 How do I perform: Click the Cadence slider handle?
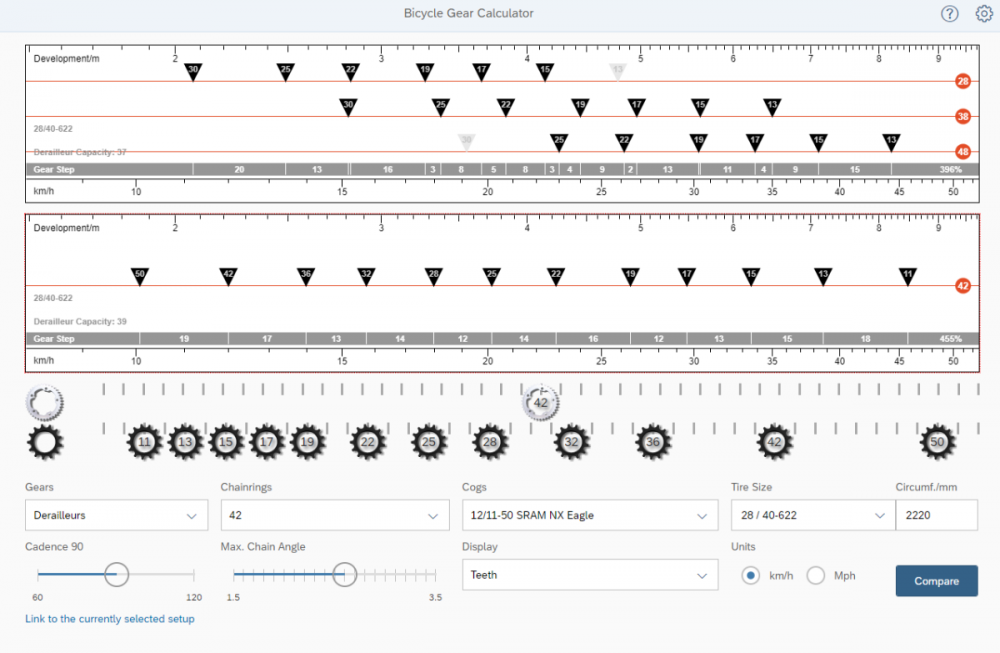(116, 575)
